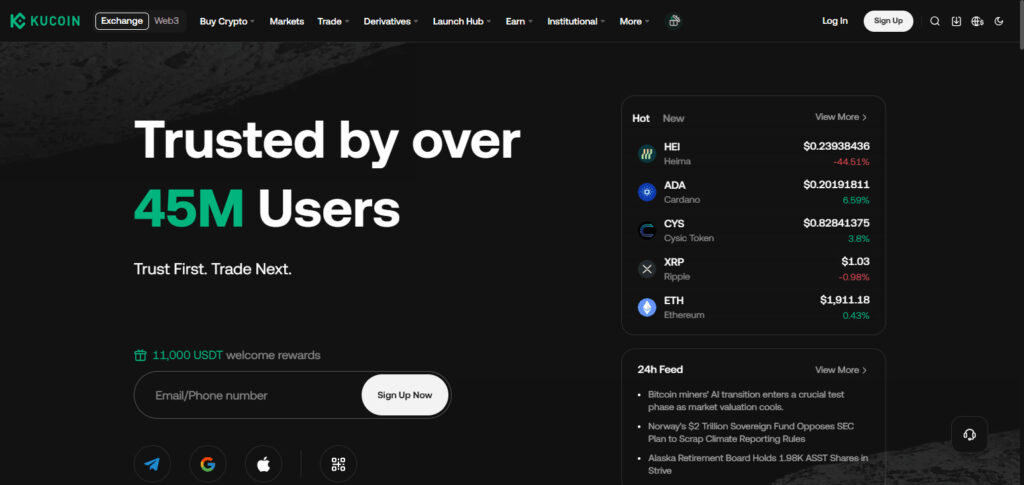This screenshot has height=485, width=1024.
Task: Switch to the Hot tab
Action: (641, 118)
